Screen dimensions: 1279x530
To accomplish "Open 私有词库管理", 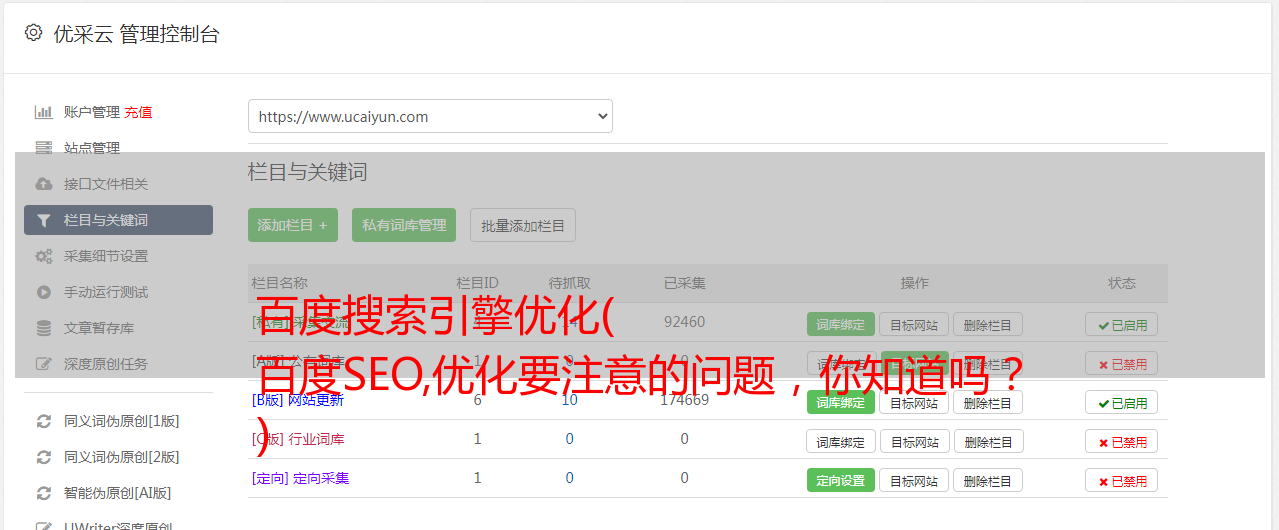I will point(404,225).
